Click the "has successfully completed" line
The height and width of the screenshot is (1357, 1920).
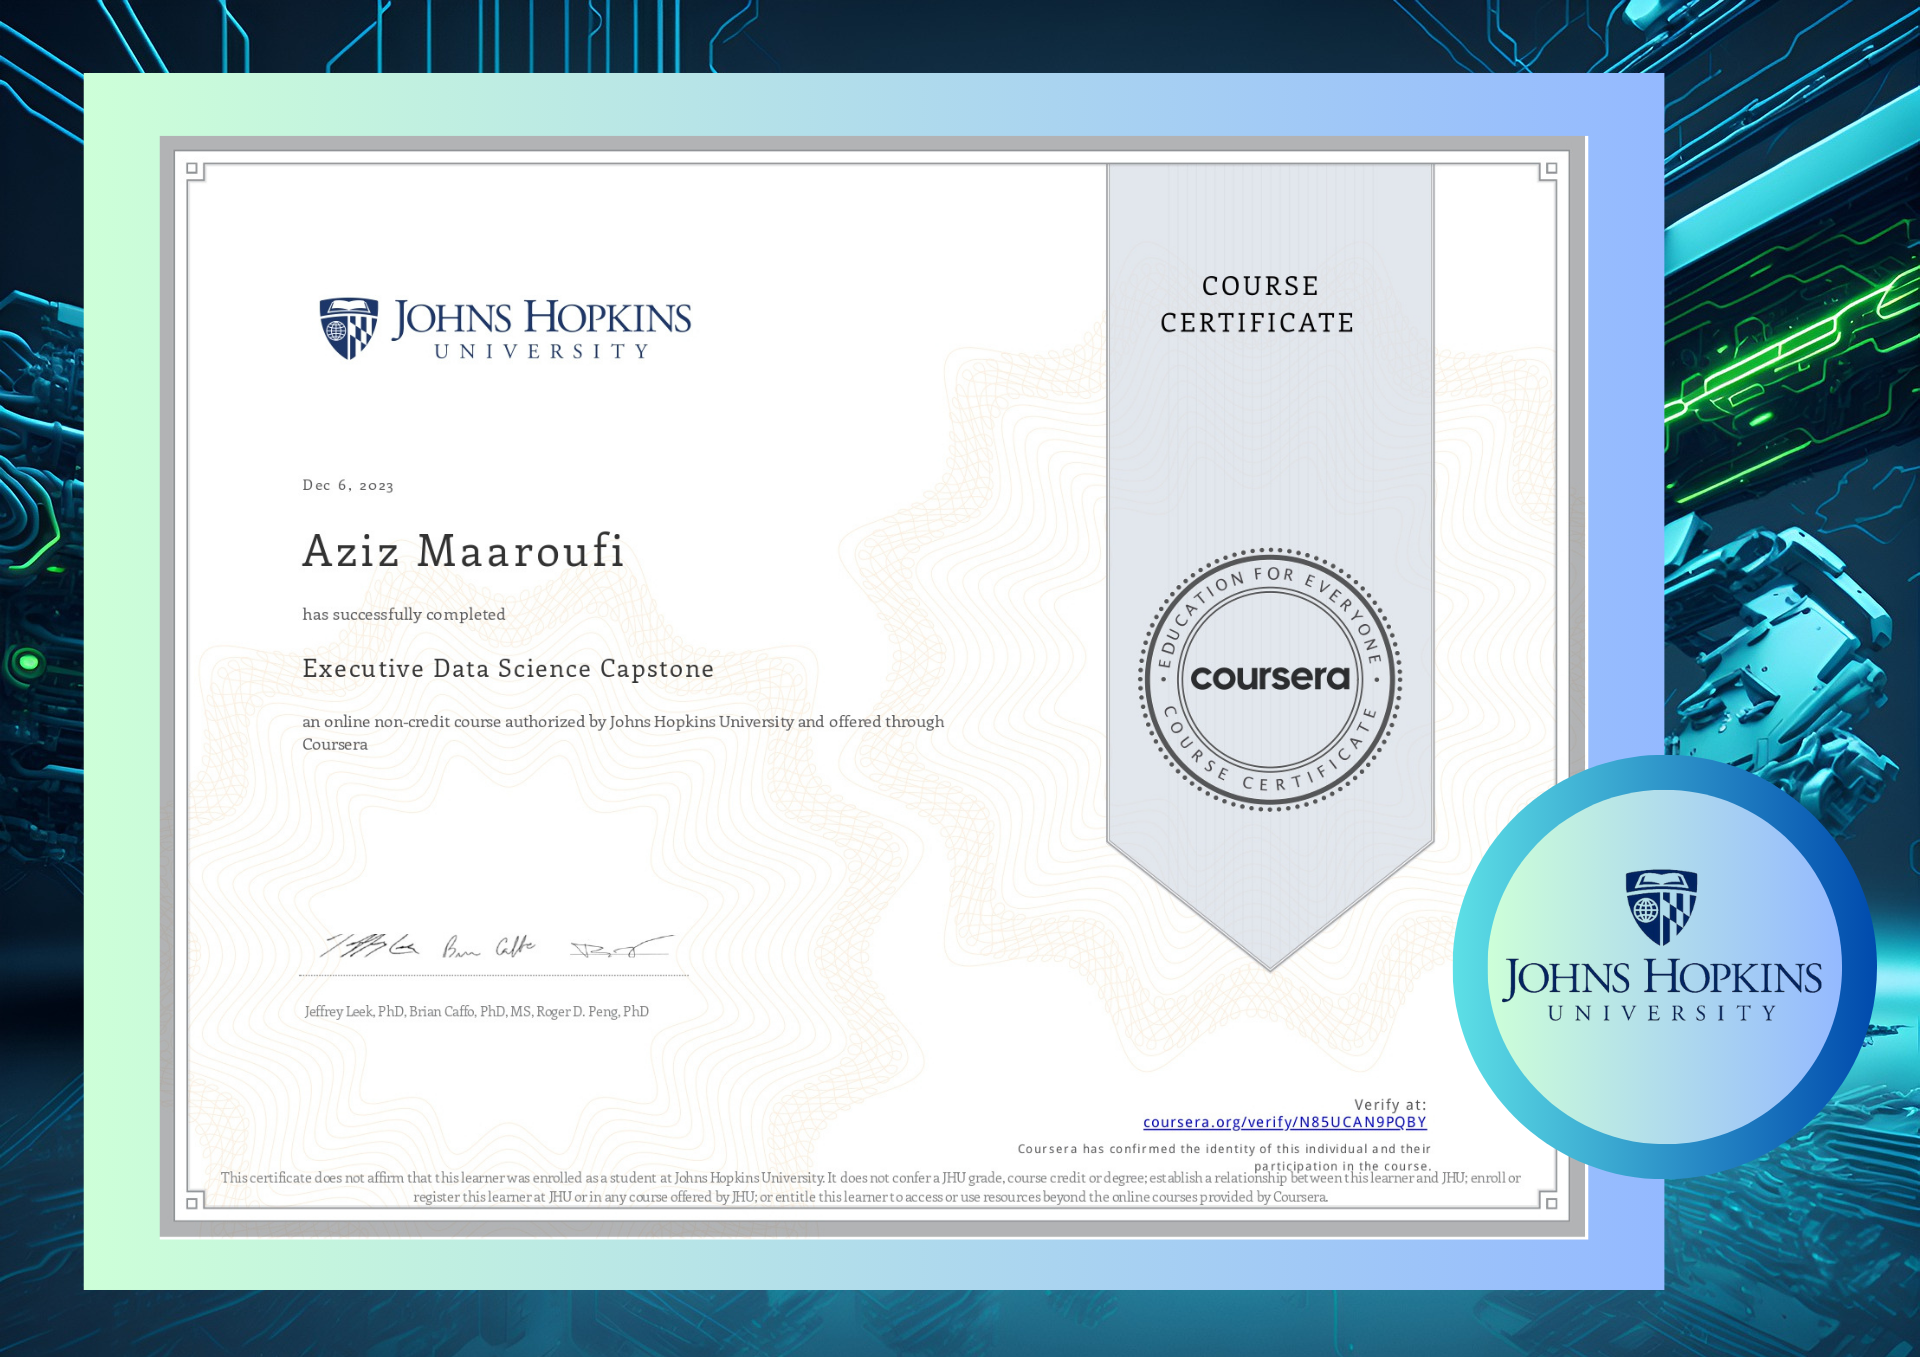point(404,614)
